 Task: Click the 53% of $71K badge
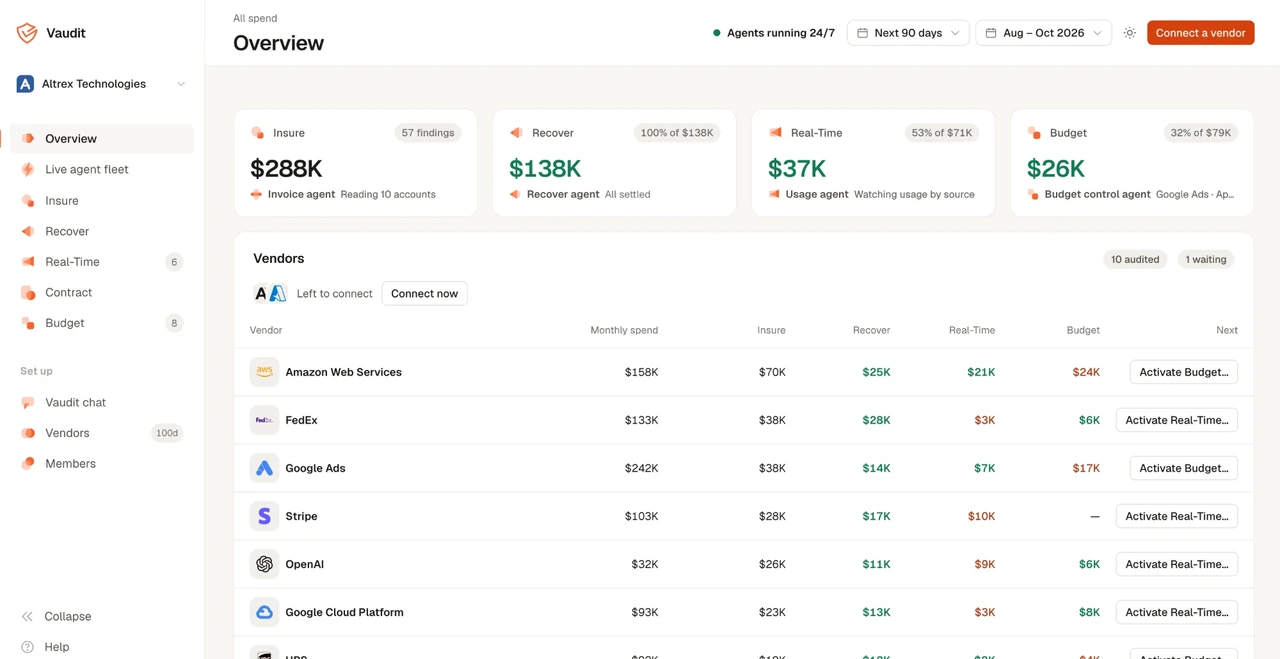point(941,133)
